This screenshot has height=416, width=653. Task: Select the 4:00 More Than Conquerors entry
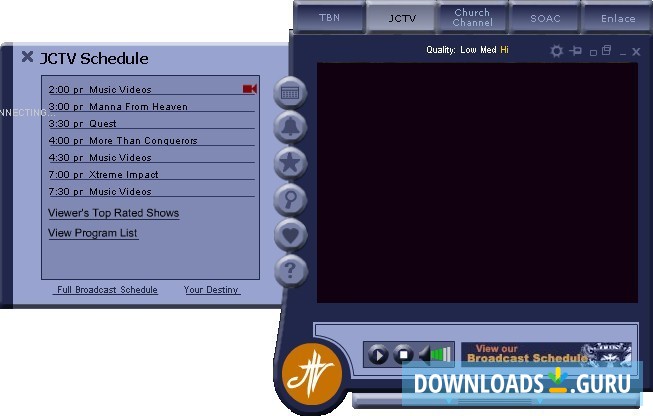[x=152, y=141]
